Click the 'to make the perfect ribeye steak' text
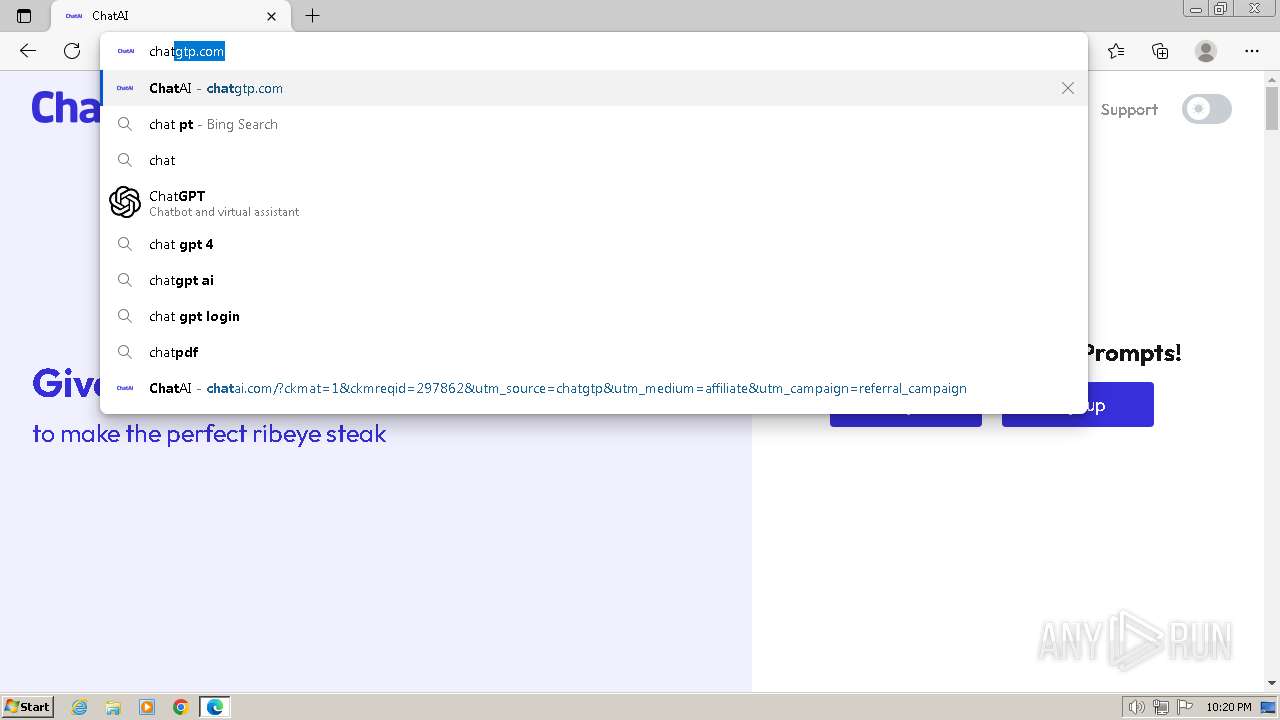Image resolution: width=1280 pixels, height=720 pixels. point(209,433)
